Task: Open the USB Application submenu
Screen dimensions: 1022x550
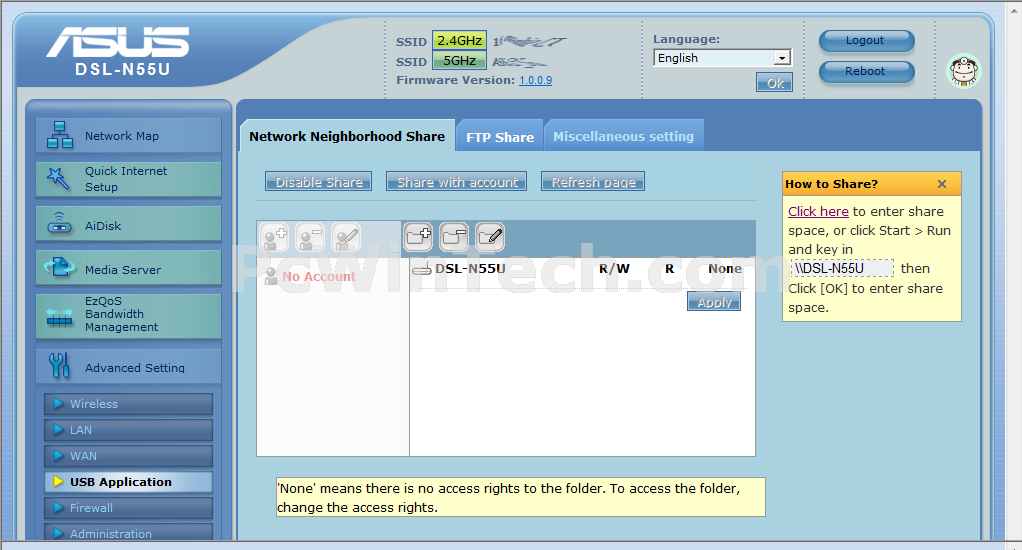Action: click(x=128, y=482)
